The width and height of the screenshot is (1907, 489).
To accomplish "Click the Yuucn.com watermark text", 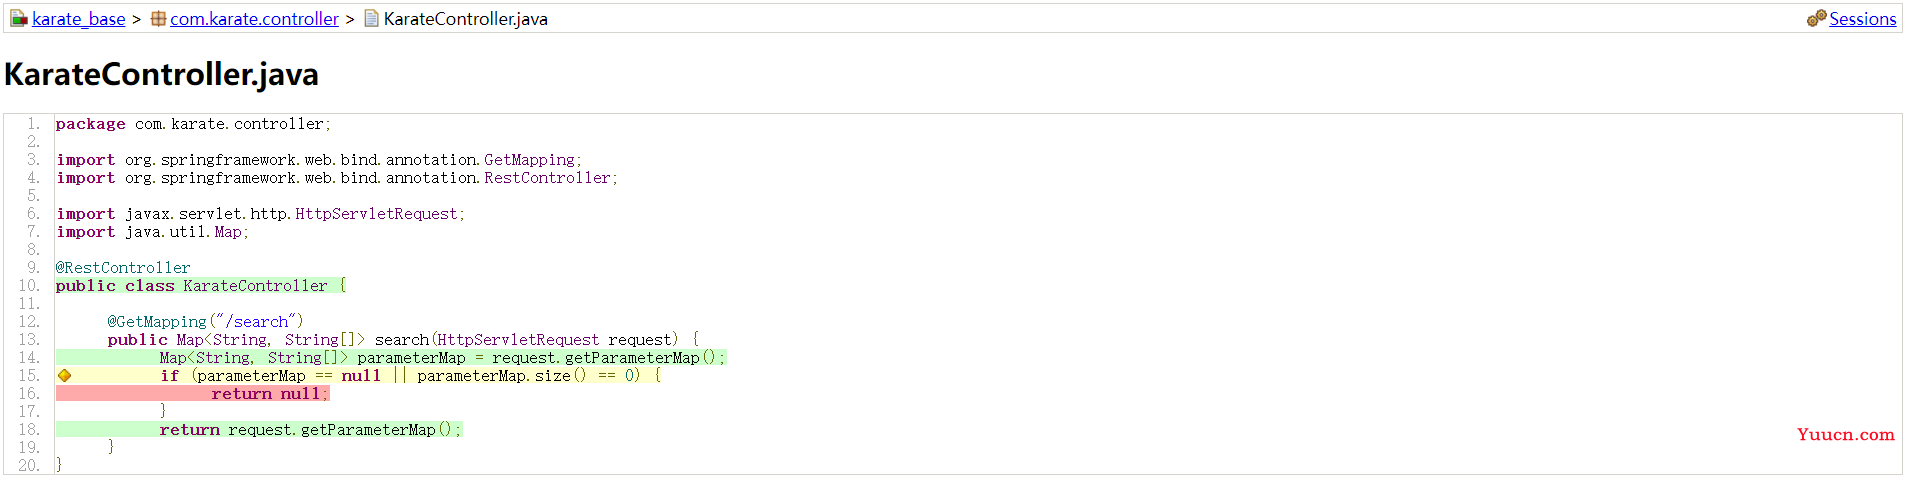I will 1845,434.
